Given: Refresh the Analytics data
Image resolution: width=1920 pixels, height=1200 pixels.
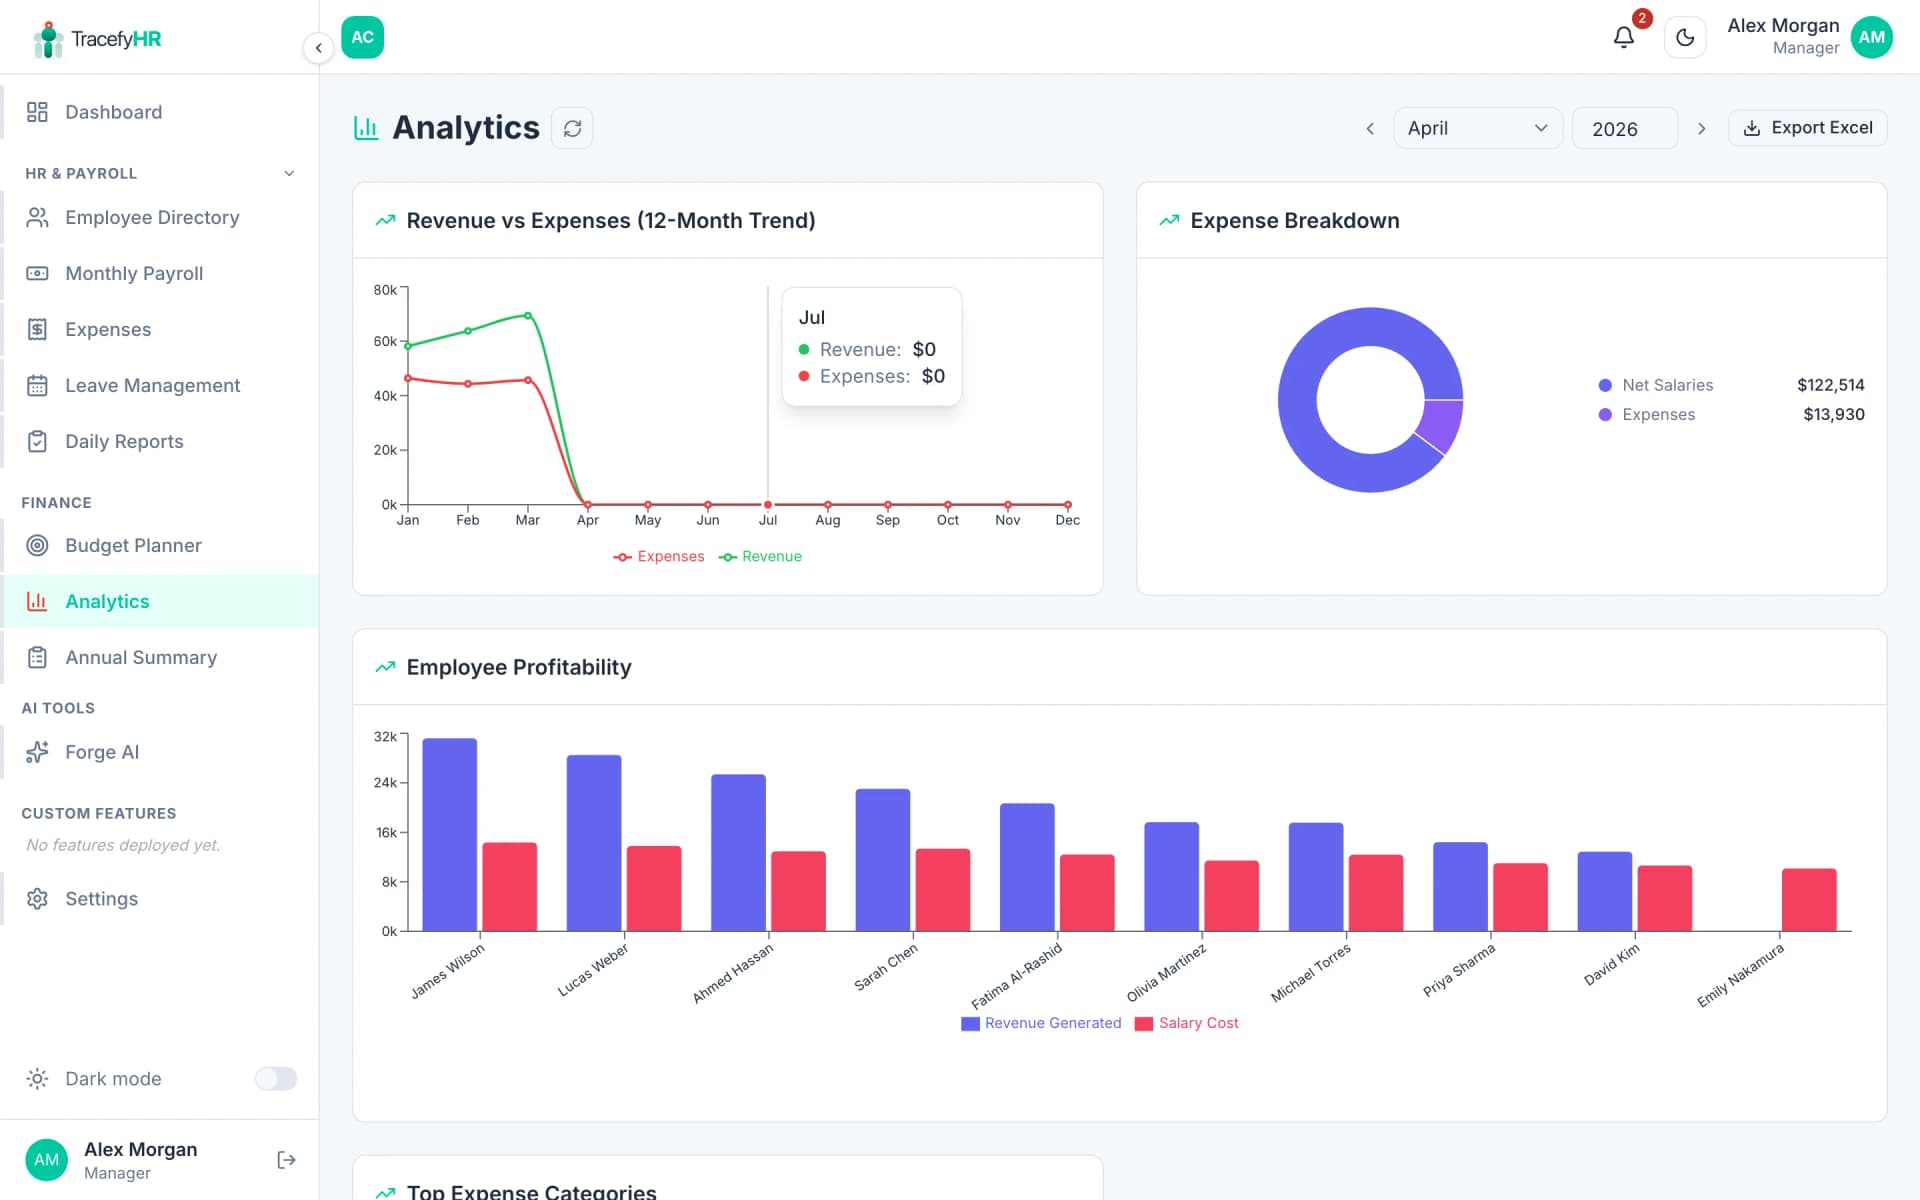Looking at the screenshot, I should pos(572,128).
